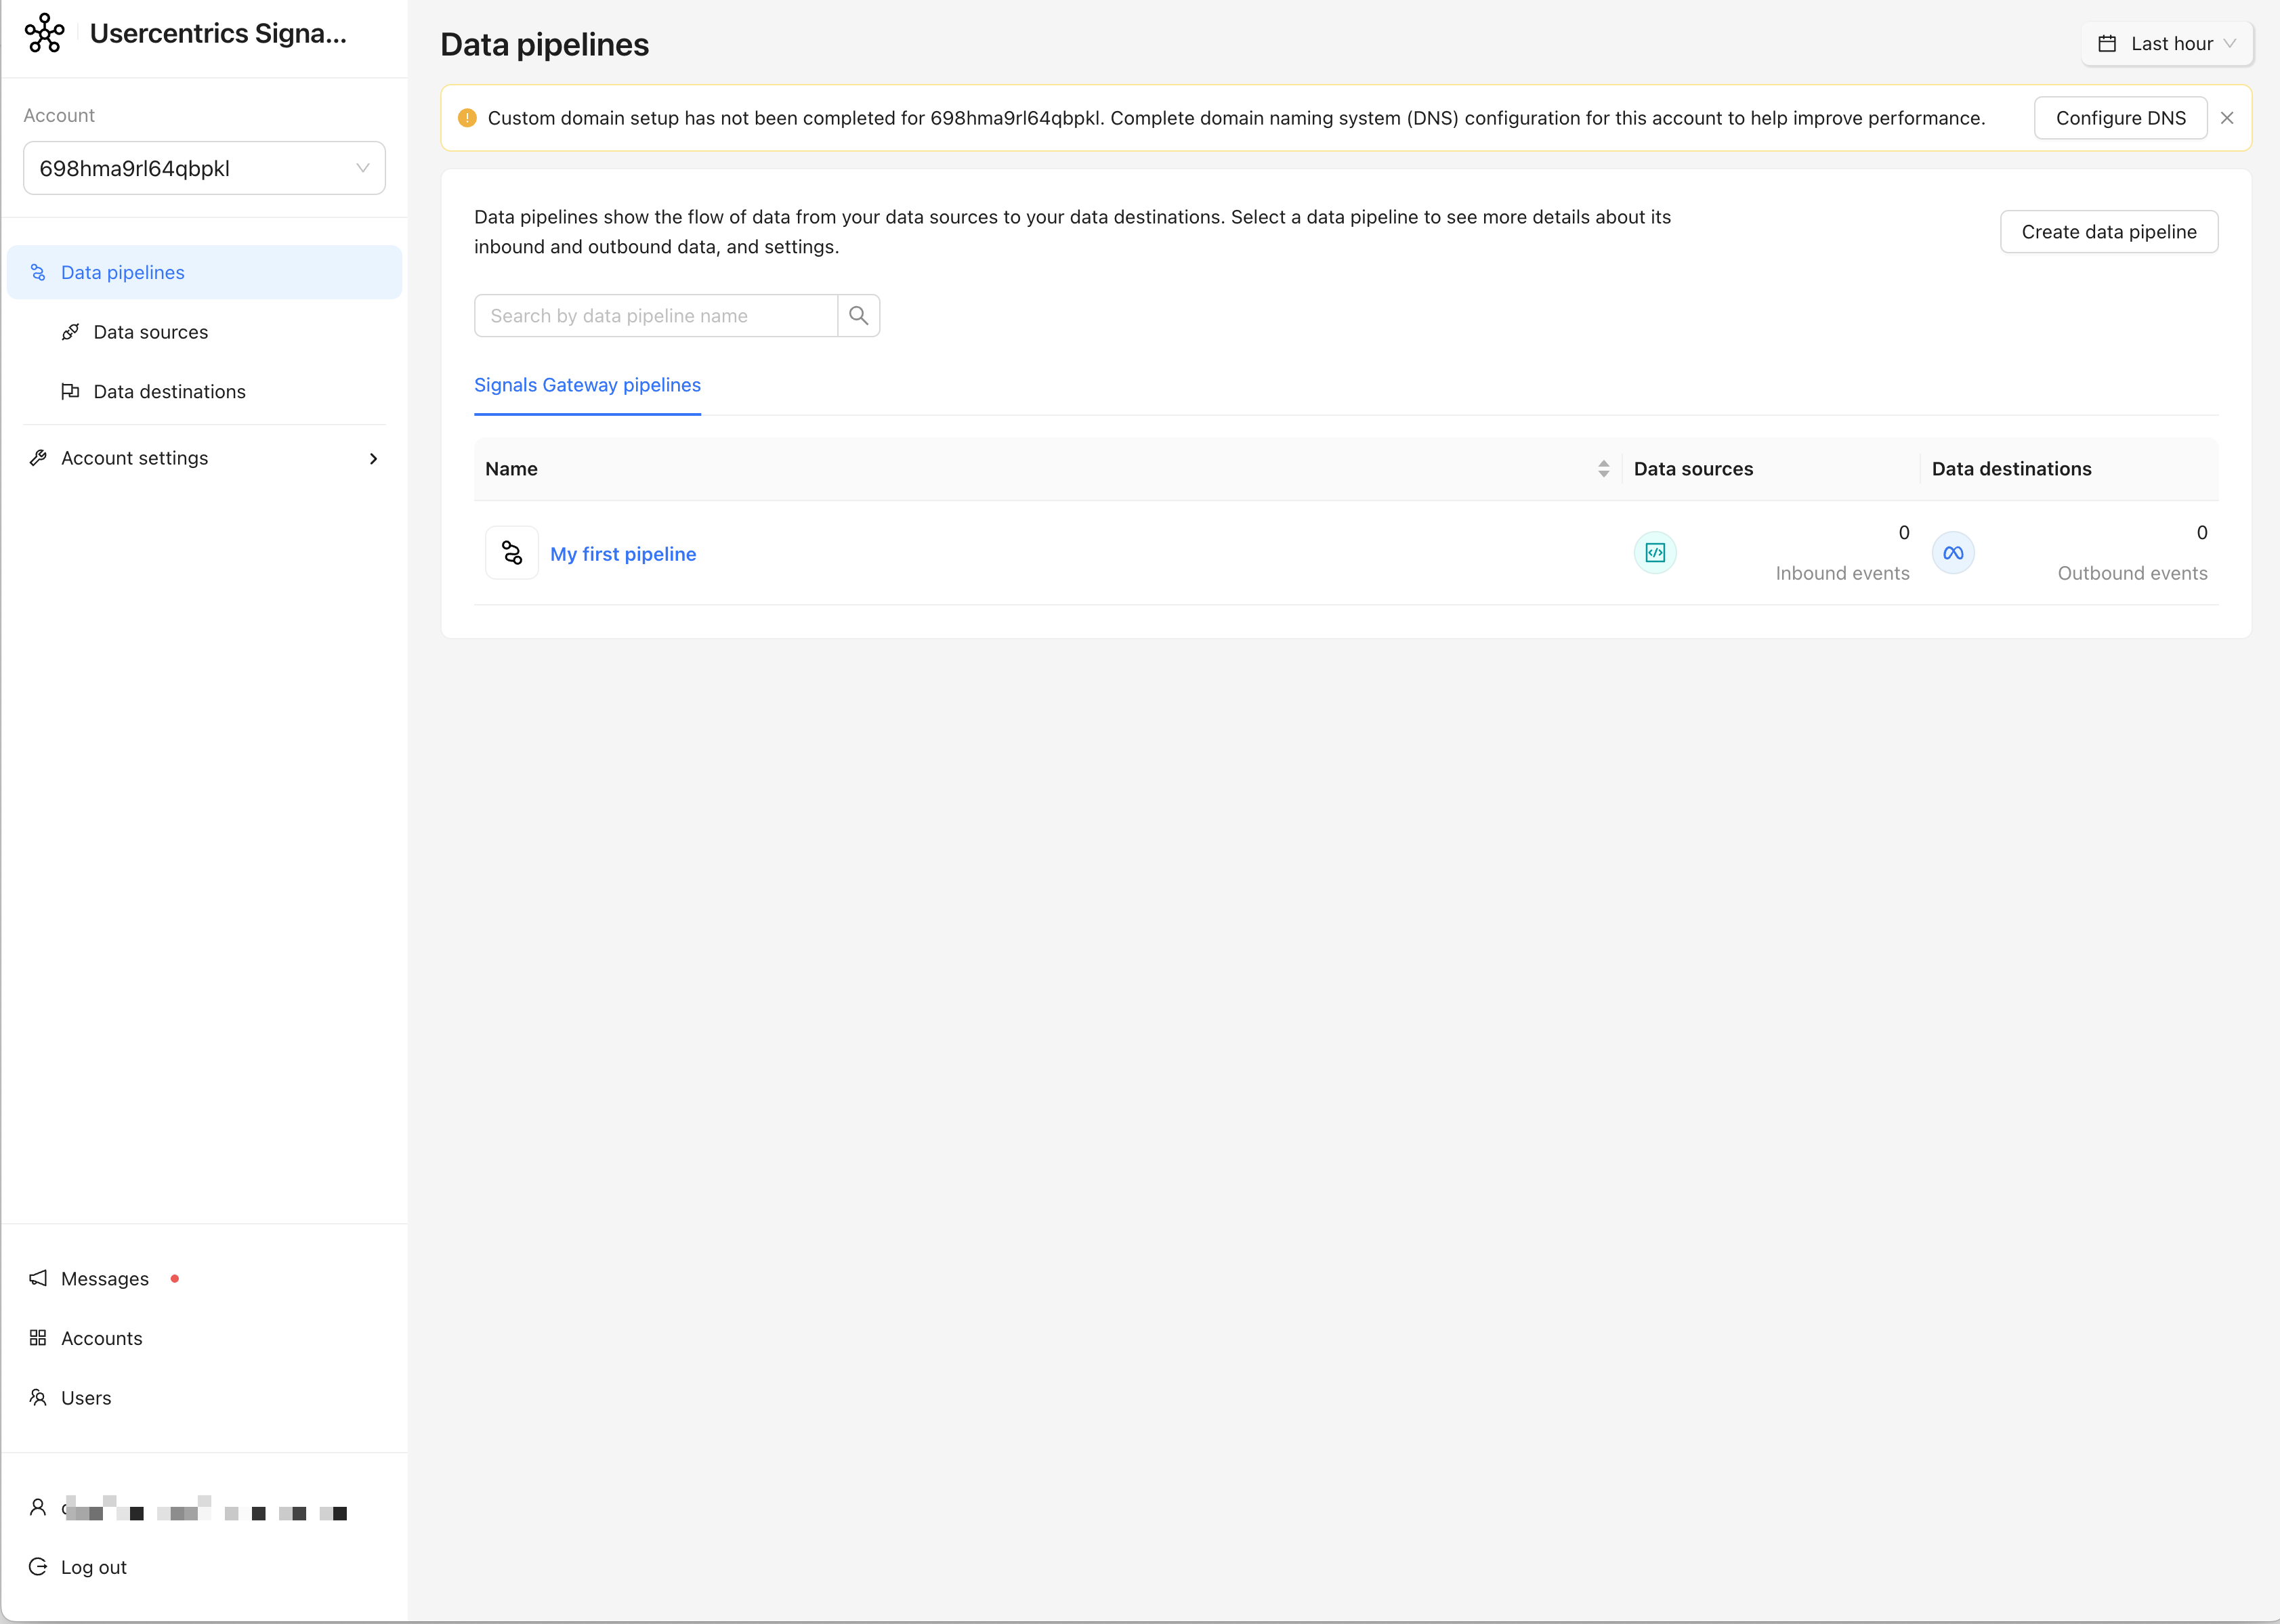2280x1624 pixels.
Task: Click the Usercentrics logo icon
Action: coord(44,33)
